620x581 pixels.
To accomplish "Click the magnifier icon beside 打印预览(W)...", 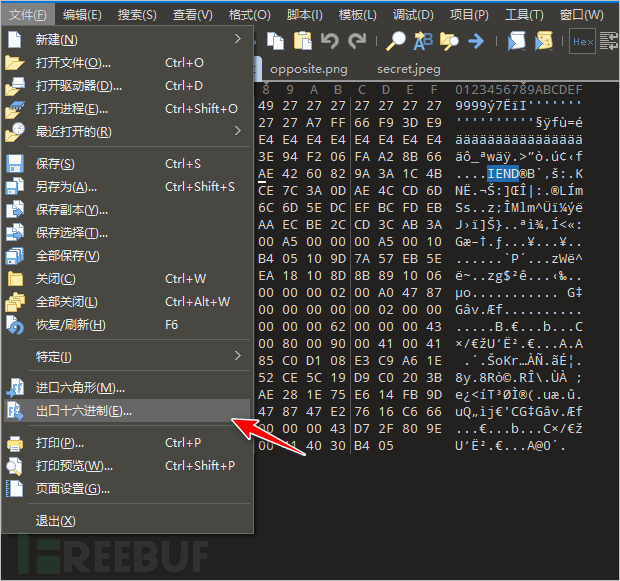I will (15, 466).
